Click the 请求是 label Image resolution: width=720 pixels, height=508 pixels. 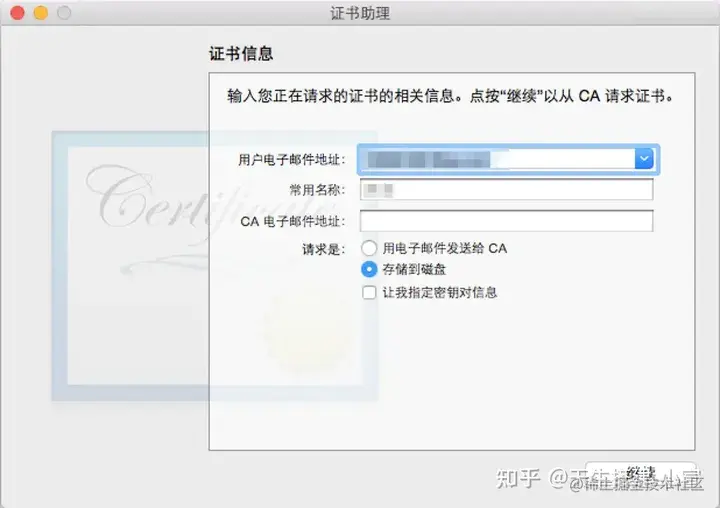[x=323, y=249]
